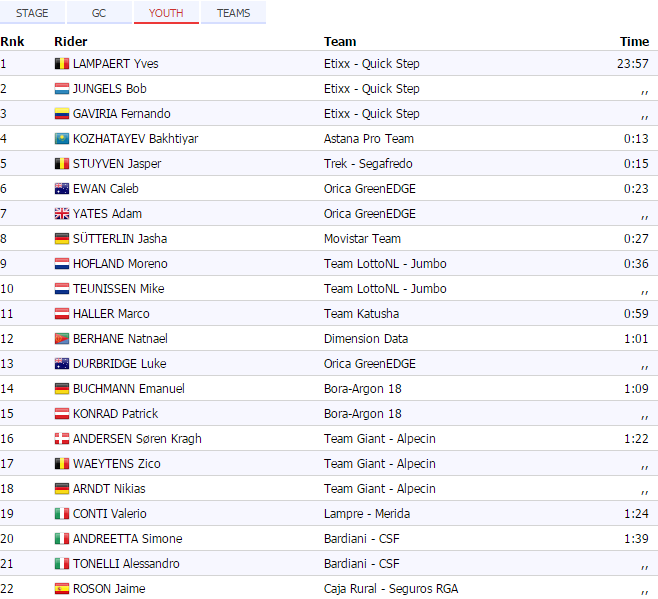This screenshot has width=658, height=599.
Task: Open rider SÜTTERLIN Jasha's page
Action: click(116, 239)
